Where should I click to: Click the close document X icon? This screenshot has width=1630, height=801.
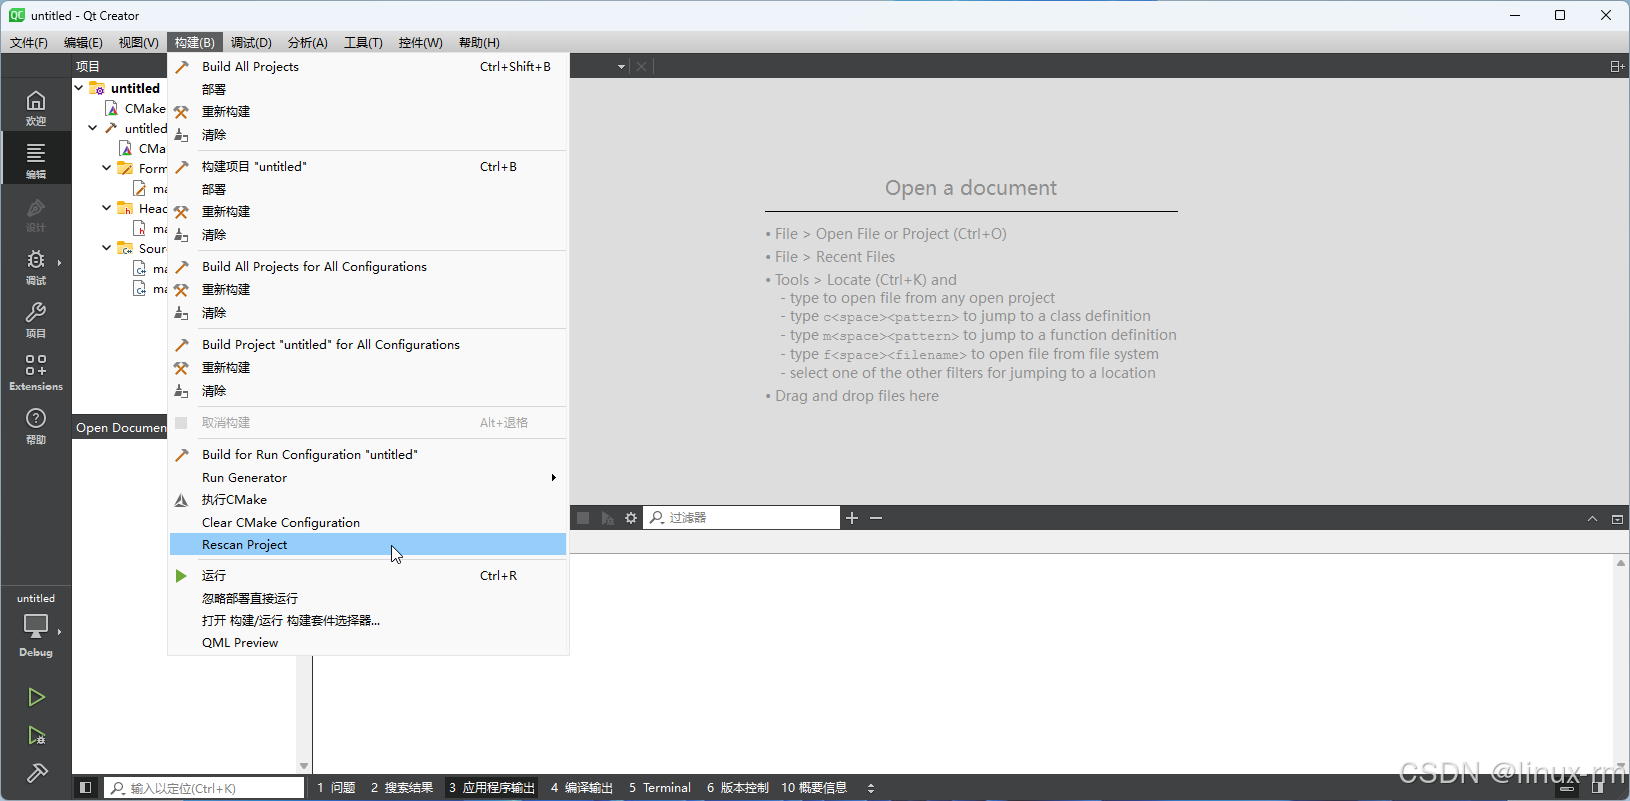point(642,66)
